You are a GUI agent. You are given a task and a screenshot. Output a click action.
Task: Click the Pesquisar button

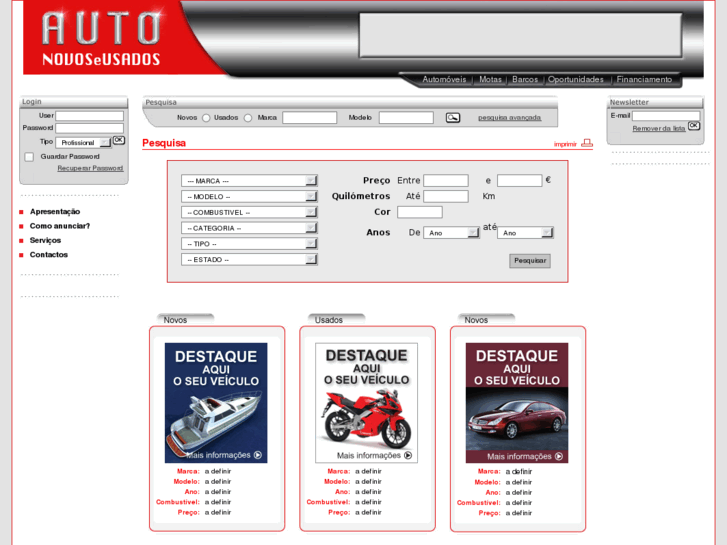pyautogui.click(x=530, y=261)
